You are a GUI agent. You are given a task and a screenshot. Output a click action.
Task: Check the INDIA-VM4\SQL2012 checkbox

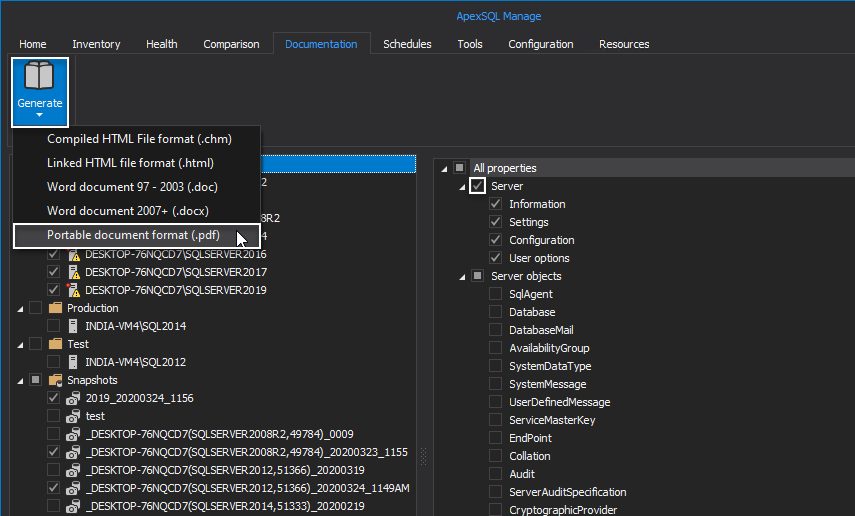[x=53, y=362]
